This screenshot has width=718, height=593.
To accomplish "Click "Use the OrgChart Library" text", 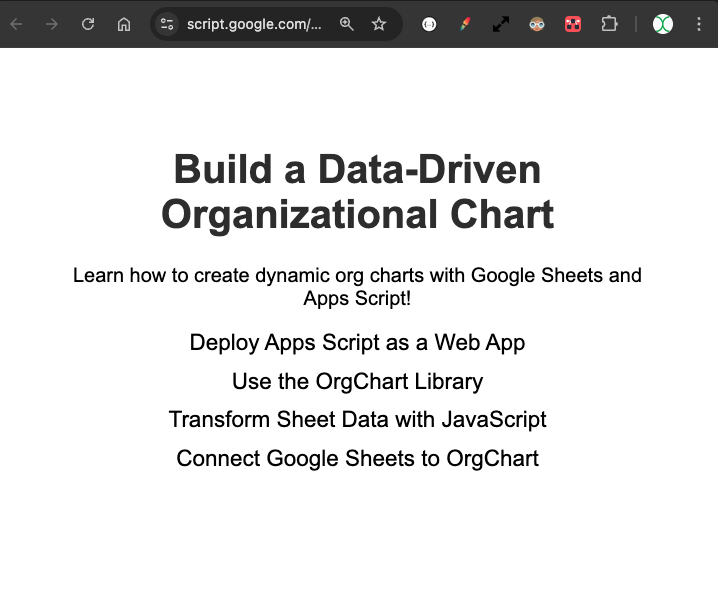I will tap(357, 381).
